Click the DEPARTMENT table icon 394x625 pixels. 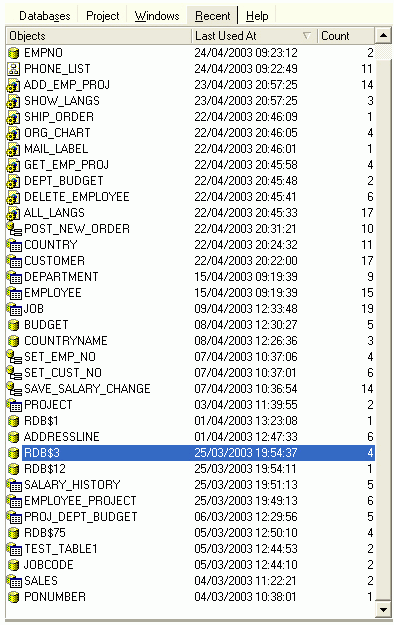[14, 277]
